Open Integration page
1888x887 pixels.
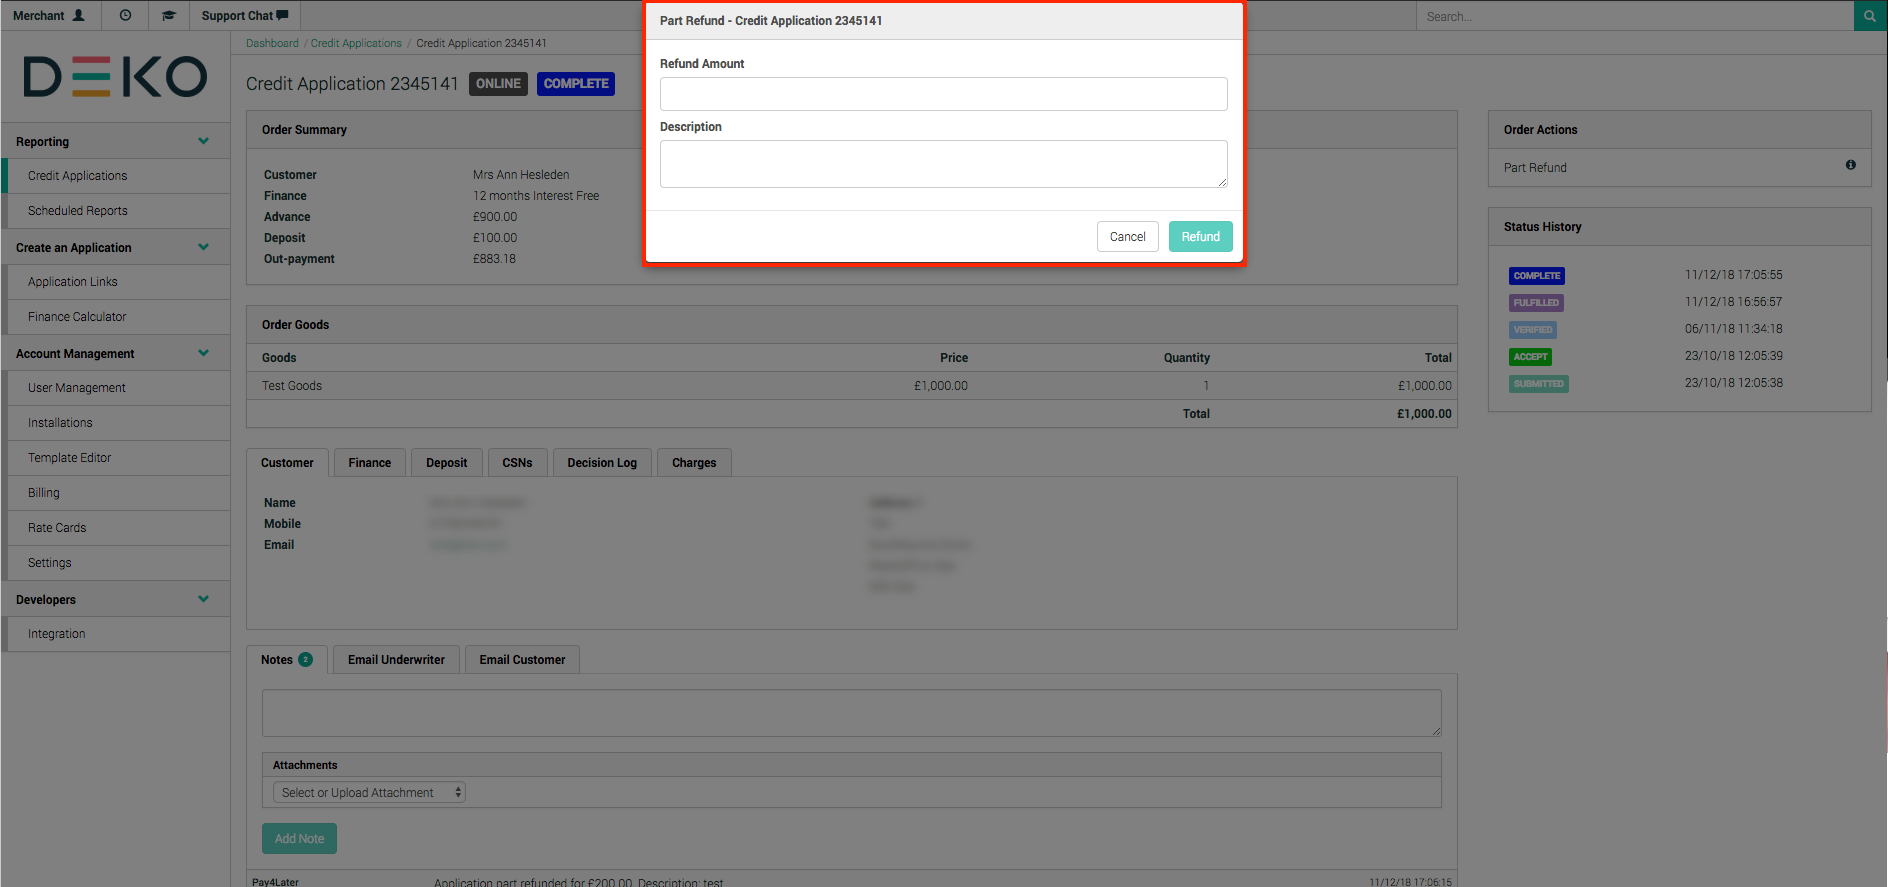click(118, 634)
